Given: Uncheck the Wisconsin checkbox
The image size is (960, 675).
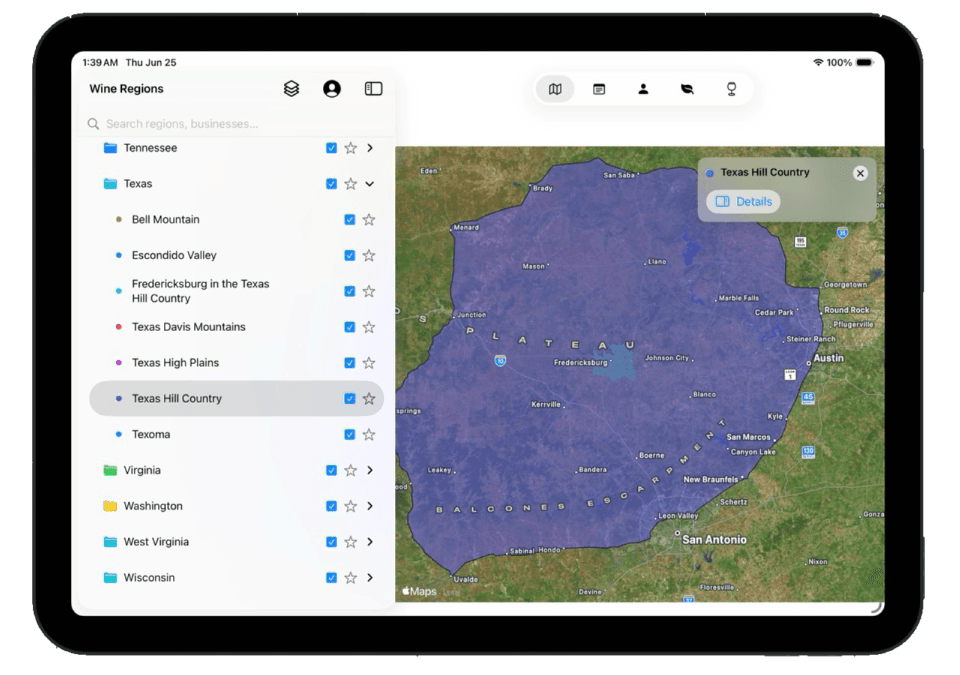Looking at the screenshot, I should click(x=331, y=578).
